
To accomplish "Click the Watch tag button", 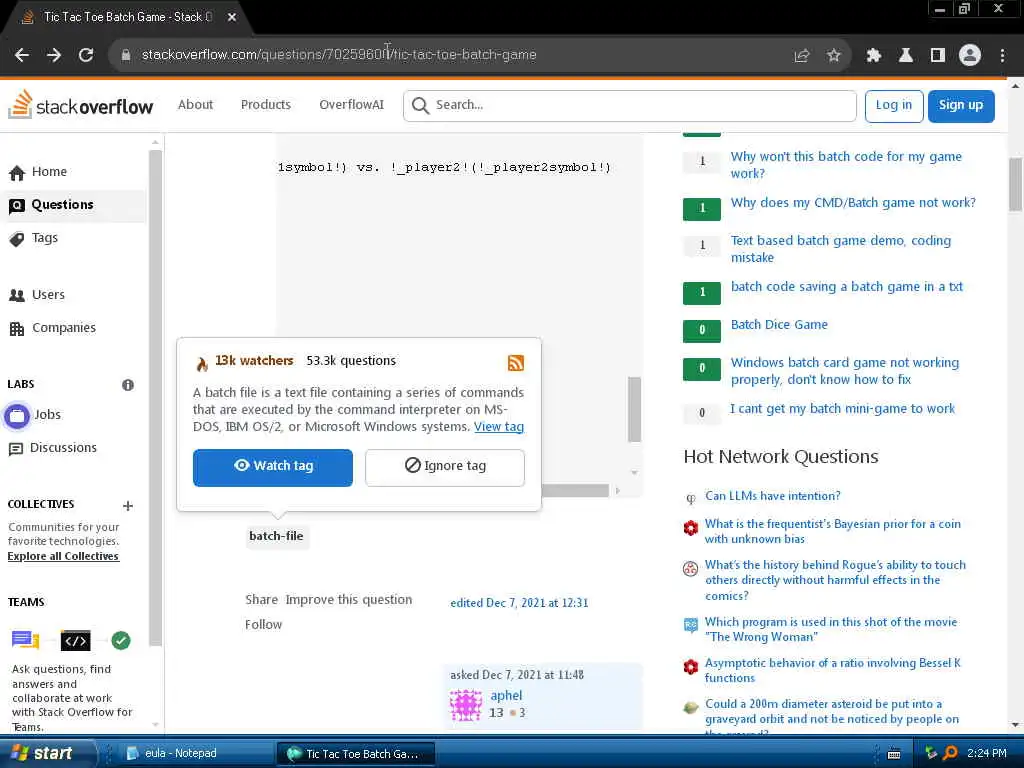I will (273, 468).
